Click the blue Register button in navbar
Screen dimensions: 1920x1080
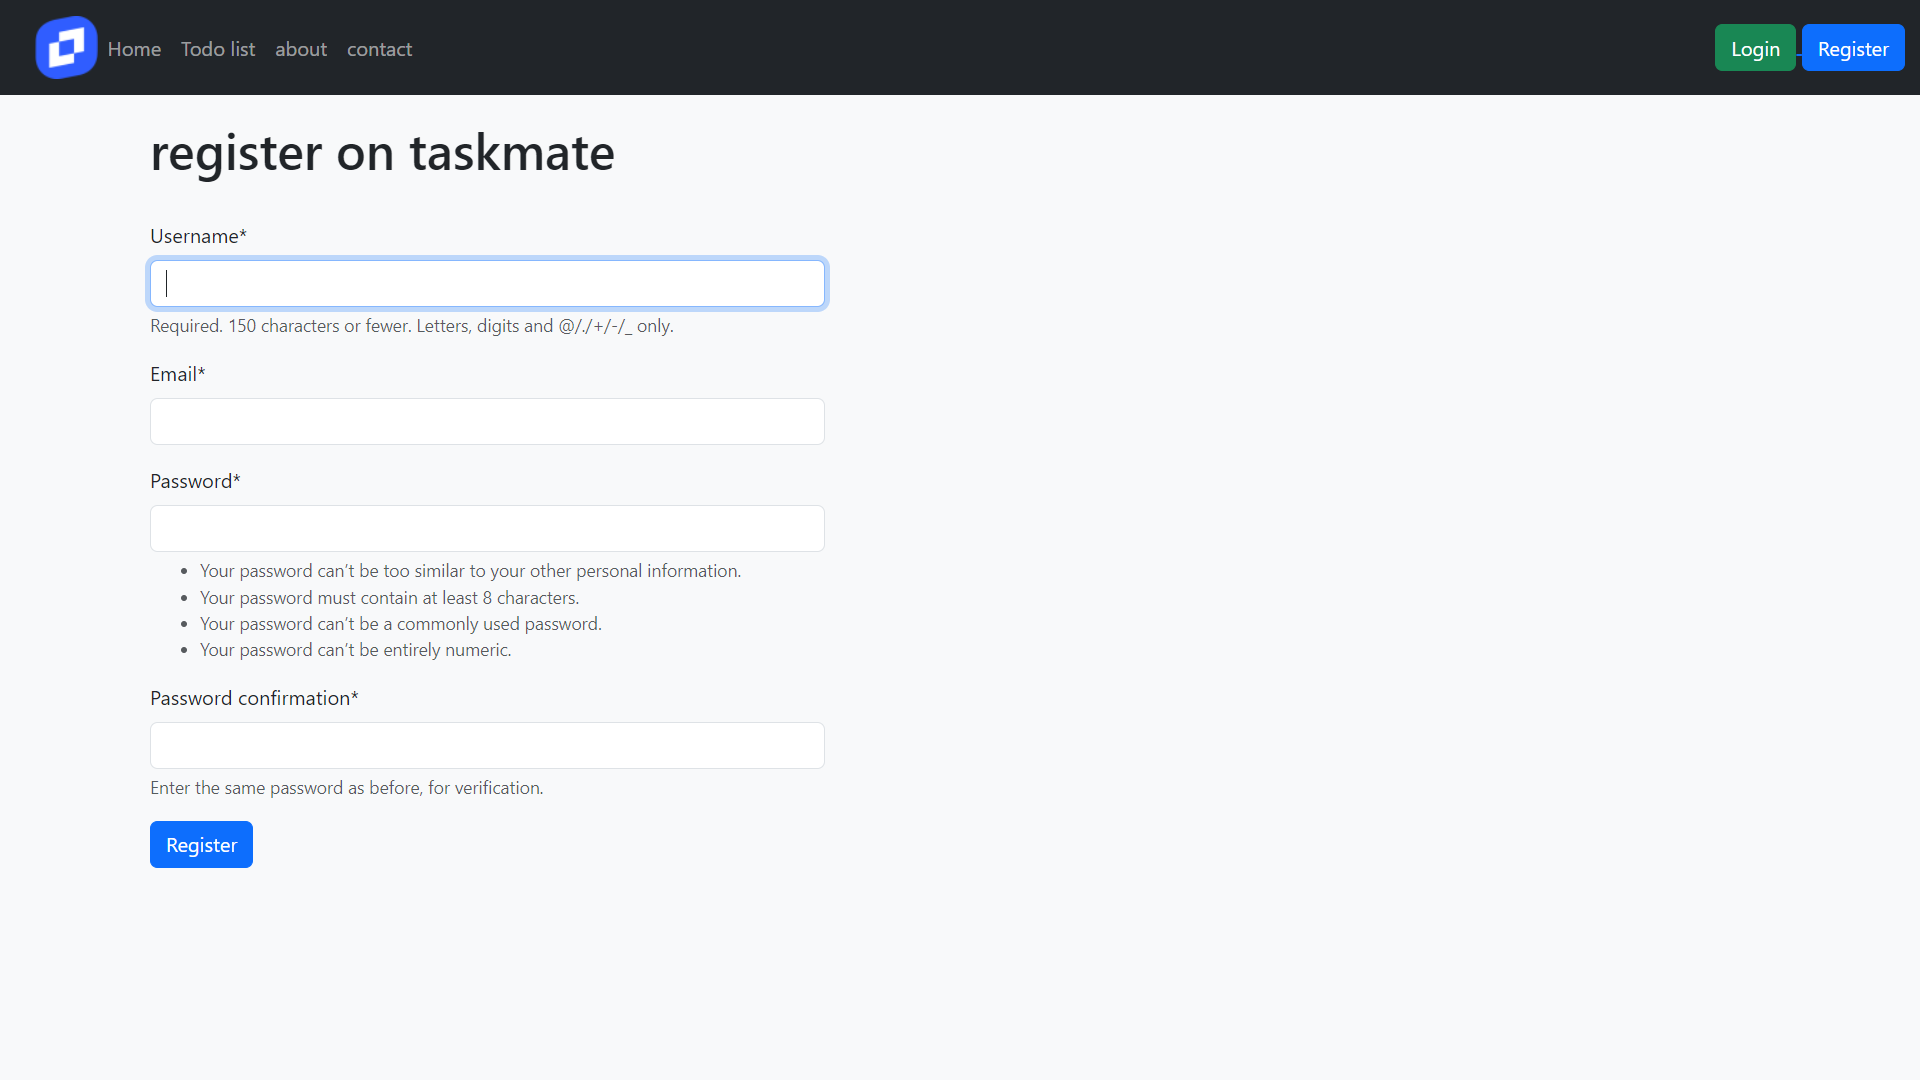point(1852,47)
